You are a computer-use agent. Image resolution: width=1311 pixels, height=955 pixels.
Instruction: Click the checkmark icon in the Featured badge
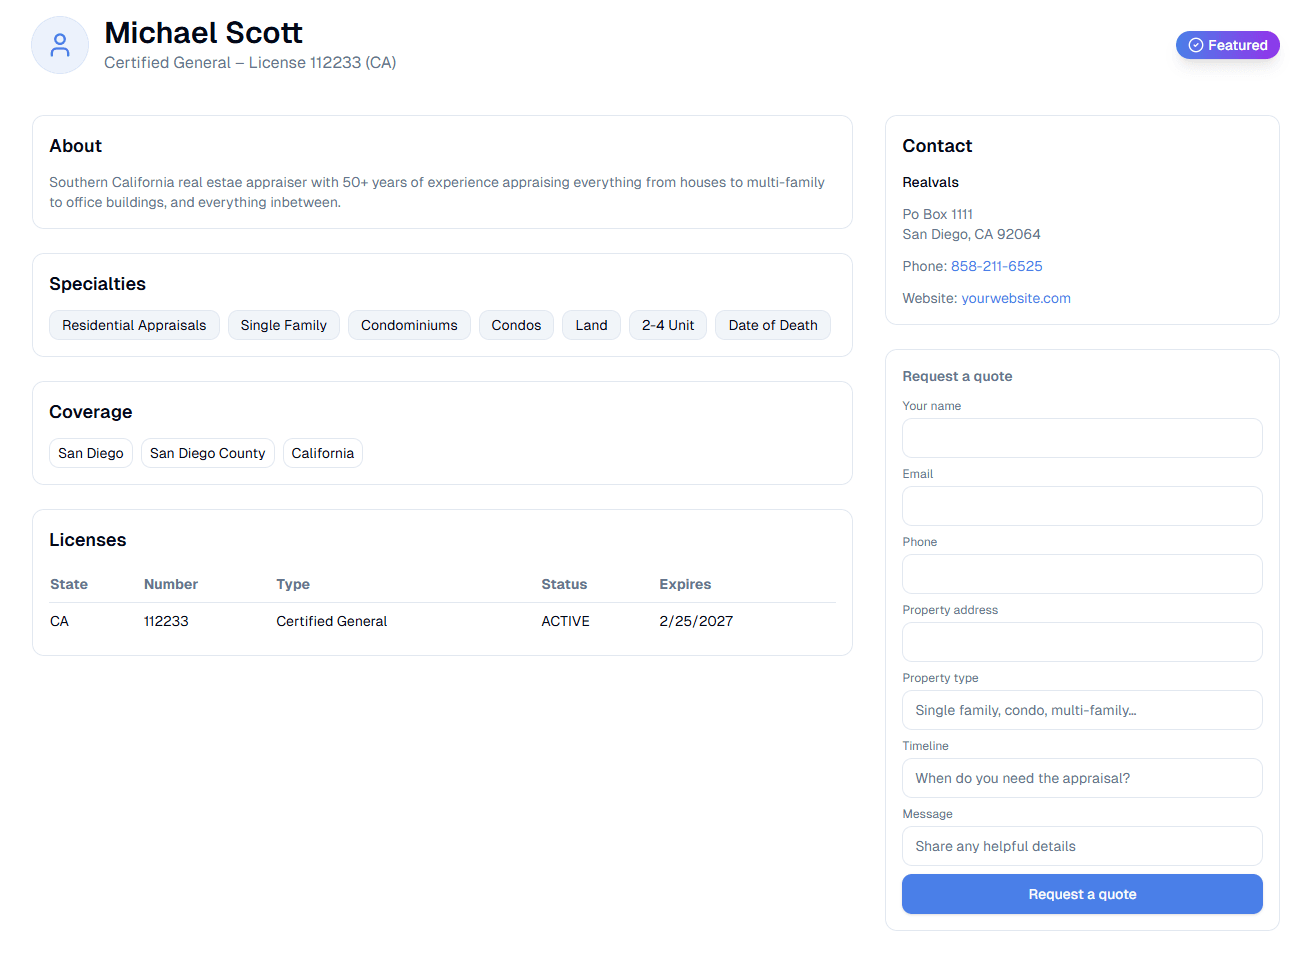point(1195,44)
